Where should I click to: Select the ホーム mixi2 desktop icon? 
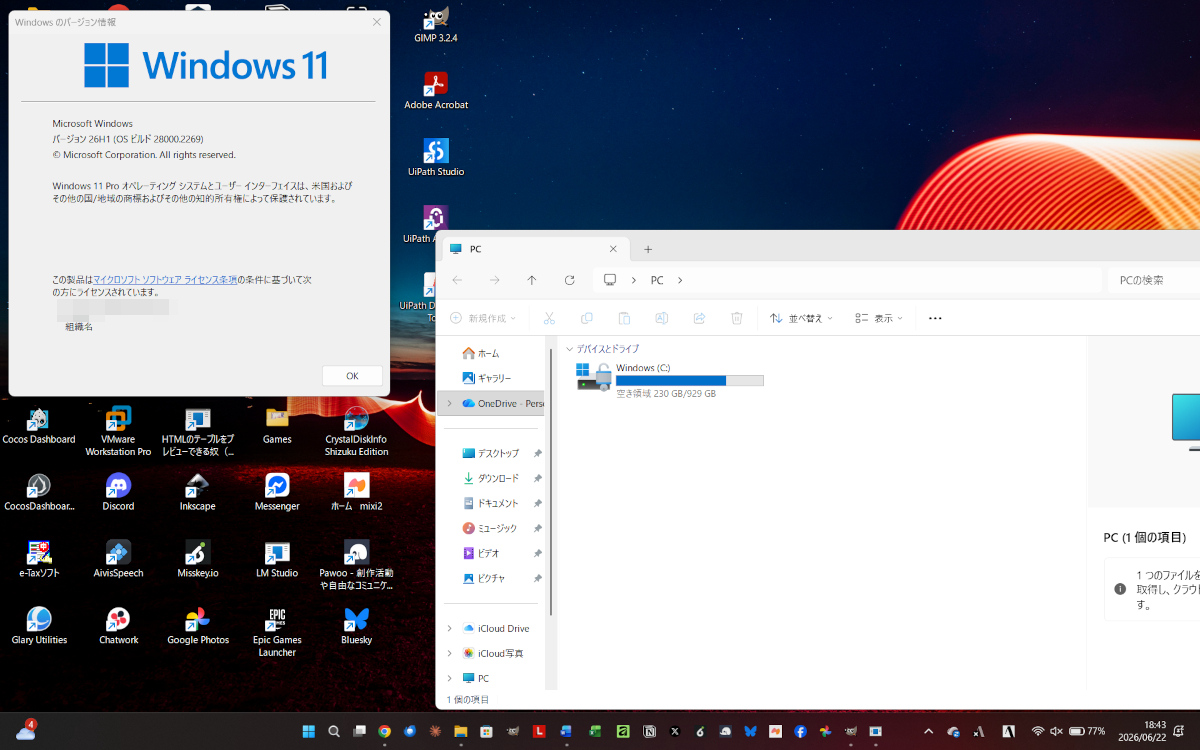[356, 492]
